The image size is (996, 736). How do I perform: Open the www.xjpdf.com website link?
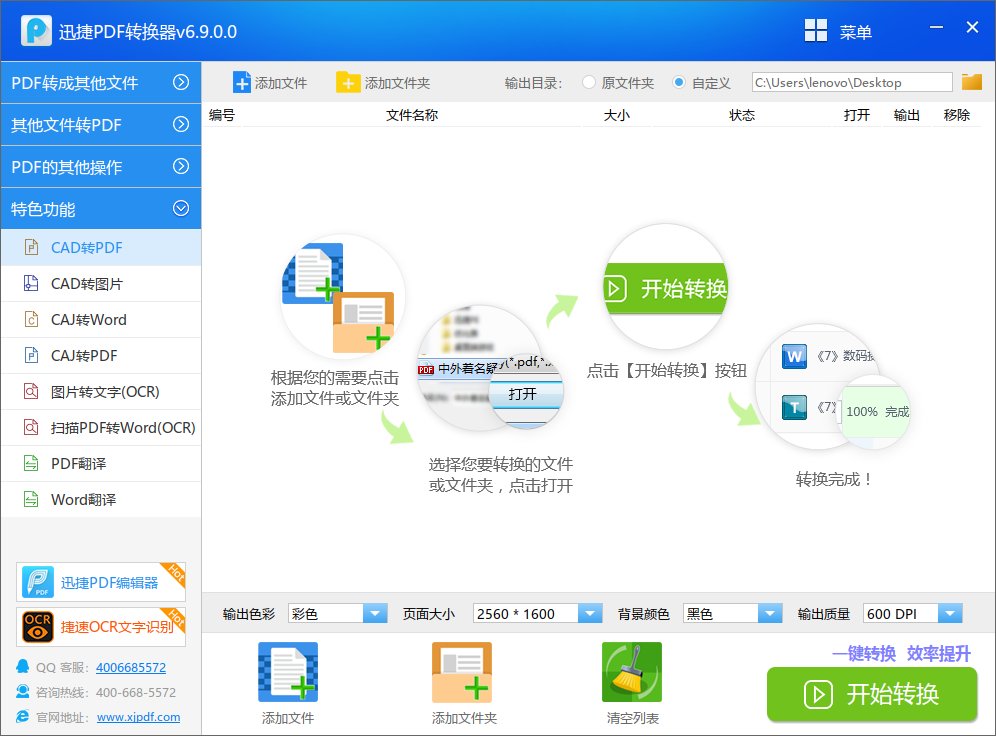[138, 716]
